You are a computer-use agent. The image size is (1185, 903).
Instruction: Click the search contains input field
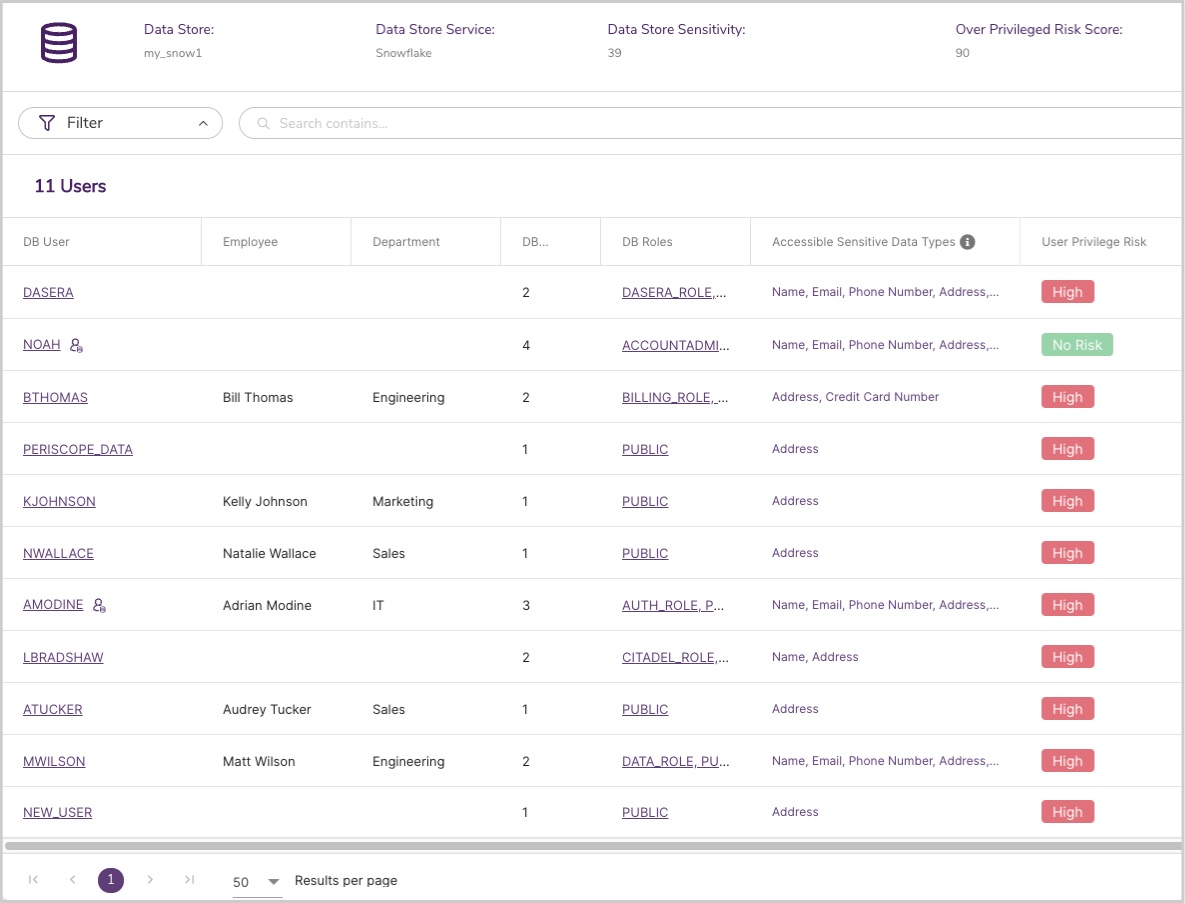(700, 124)
